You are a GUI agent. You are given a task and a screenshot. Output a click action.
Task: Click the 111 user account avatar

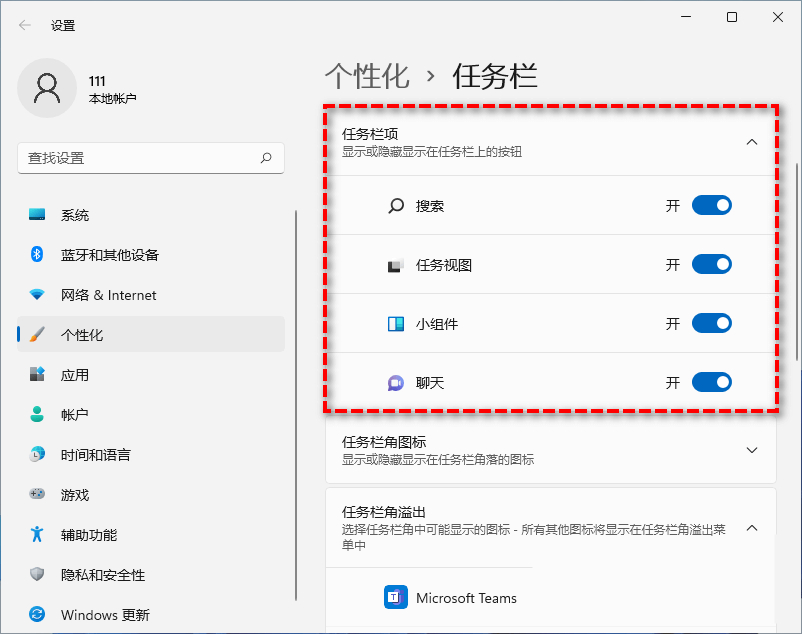(x=47, y=88)
